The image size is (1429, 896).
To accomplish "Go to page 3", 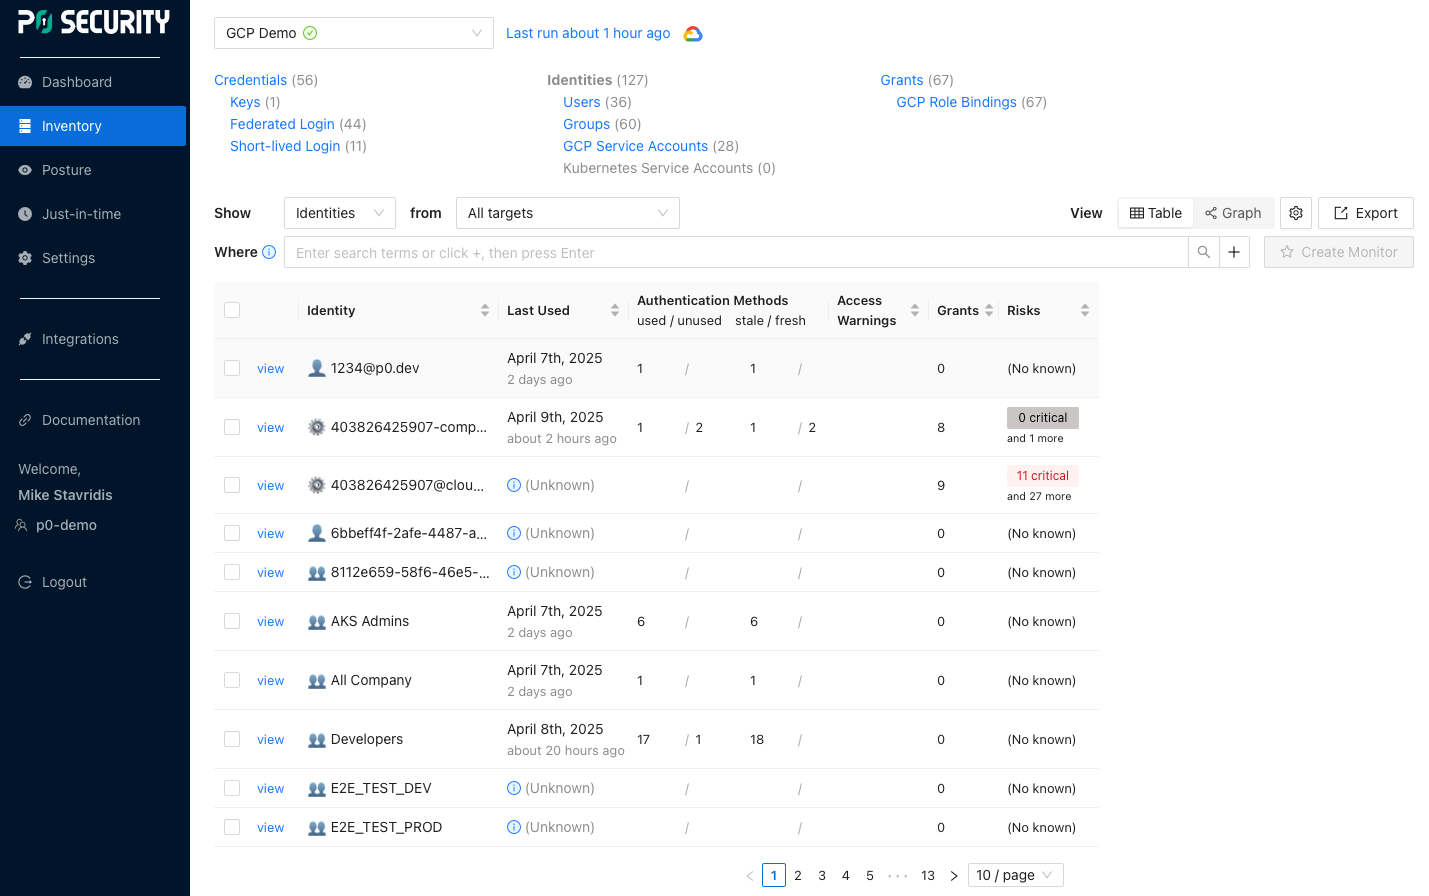I will coord(822,875).
